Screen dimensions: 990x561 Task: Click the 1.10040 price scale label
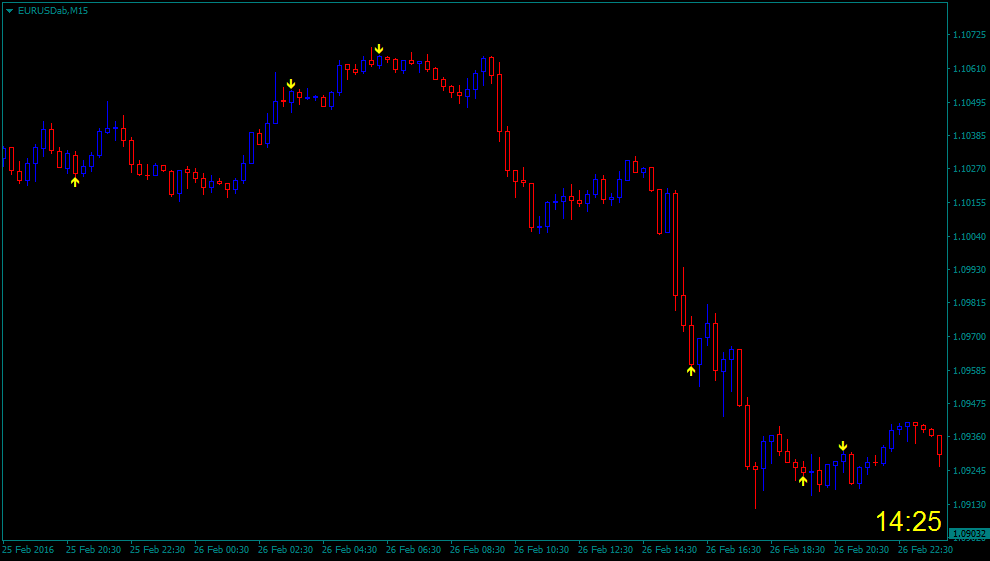(x=969, y=237)
